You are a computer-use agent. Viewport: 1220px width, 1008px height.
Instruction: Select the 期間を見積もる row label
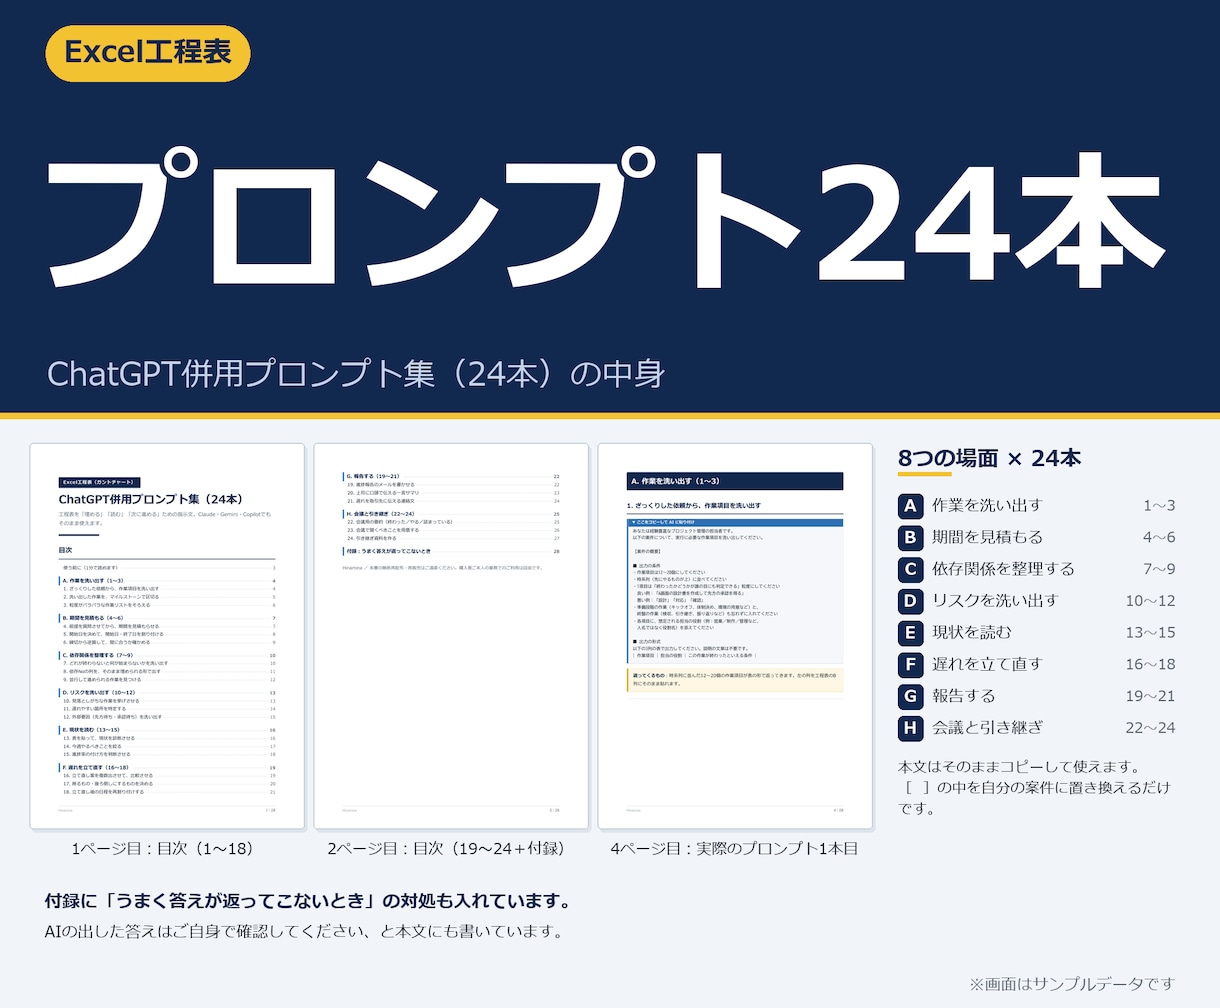tap(987, 537)
